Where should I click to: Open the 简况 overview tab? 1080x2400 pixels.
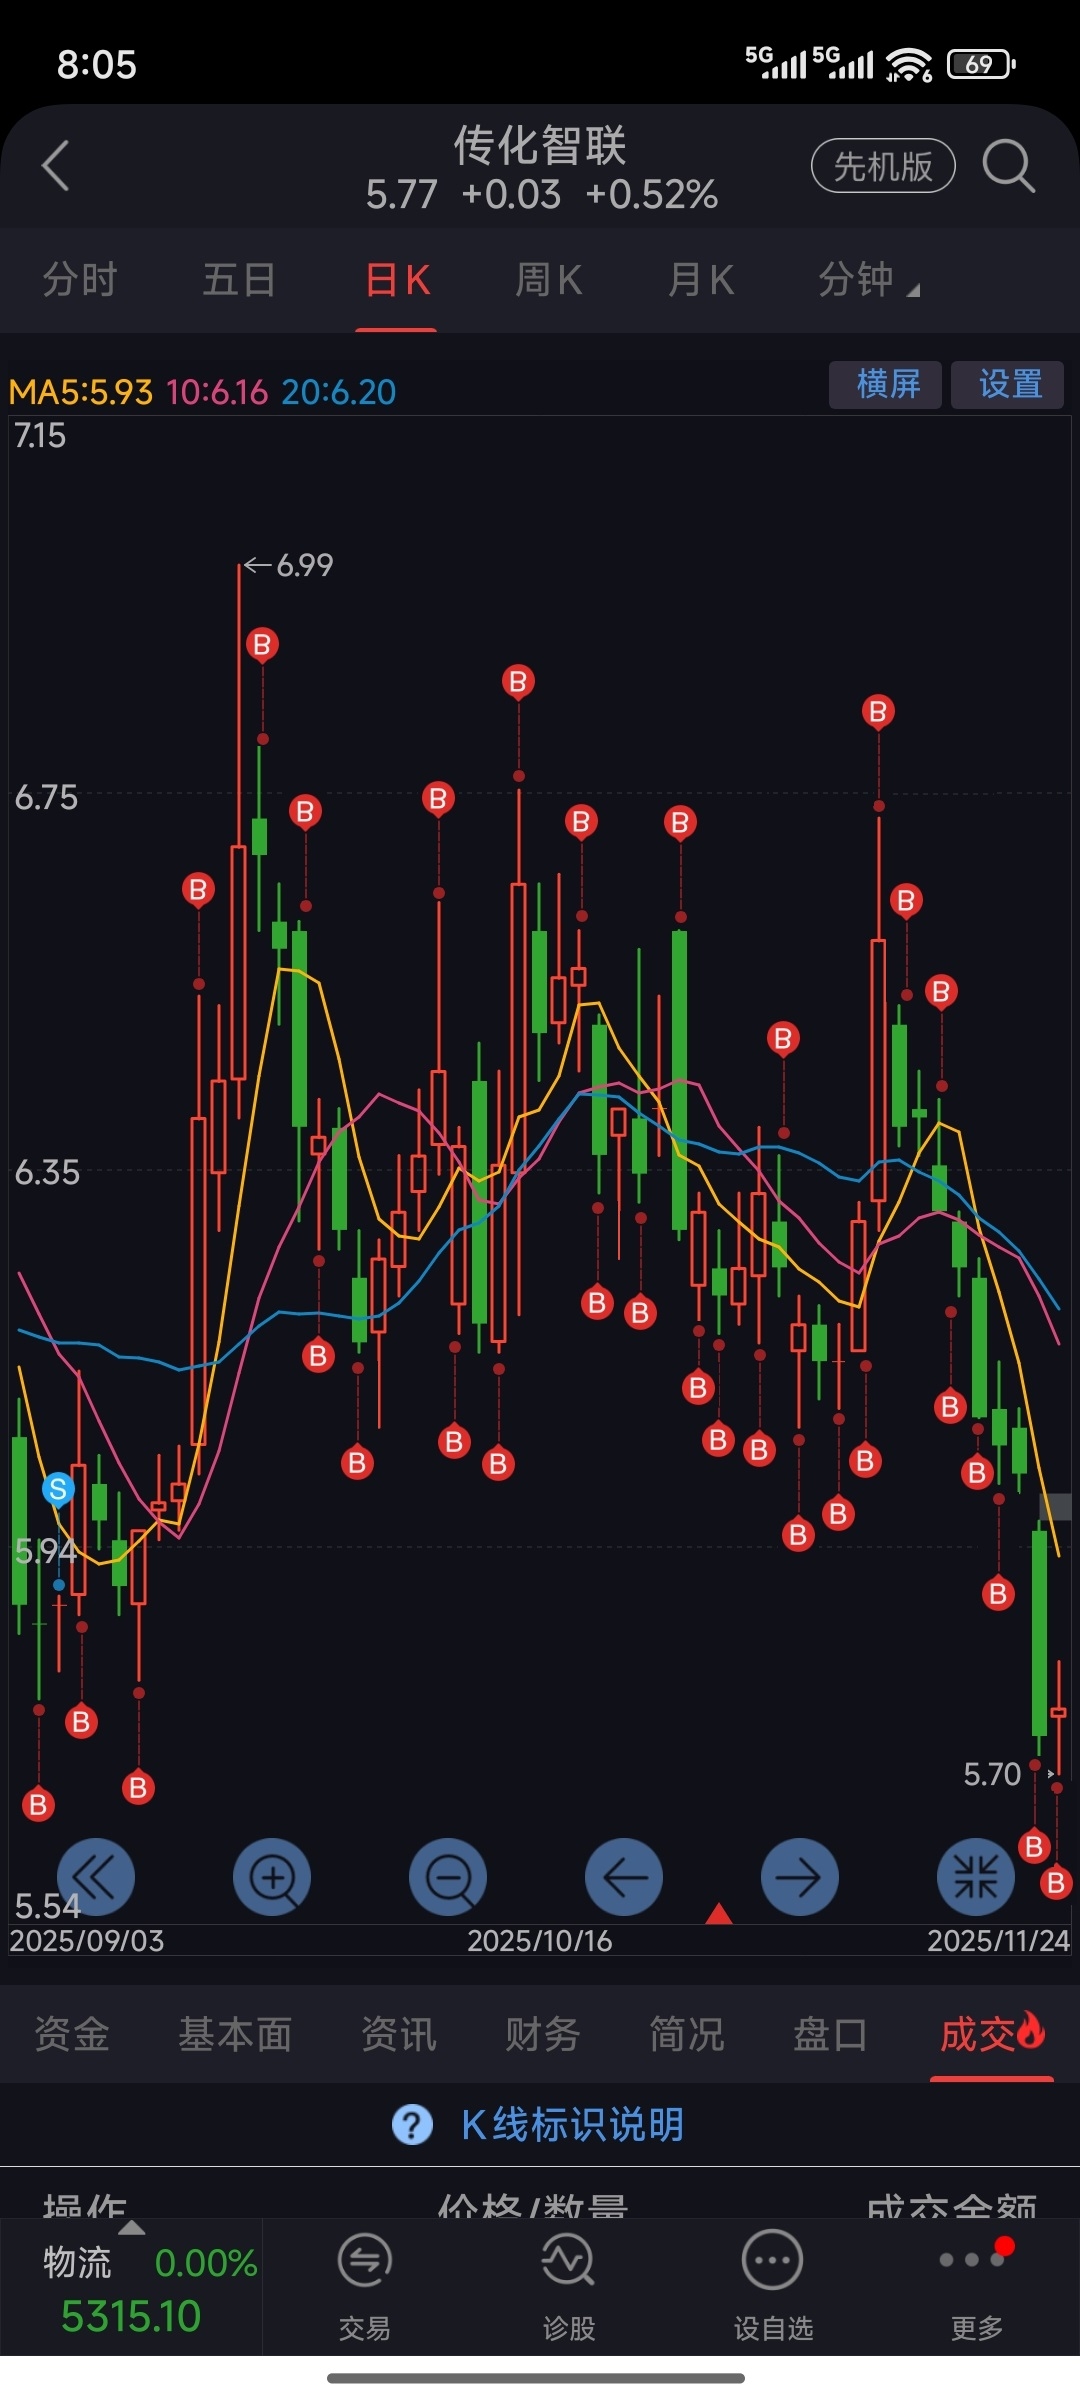(x=687, y=2035)
